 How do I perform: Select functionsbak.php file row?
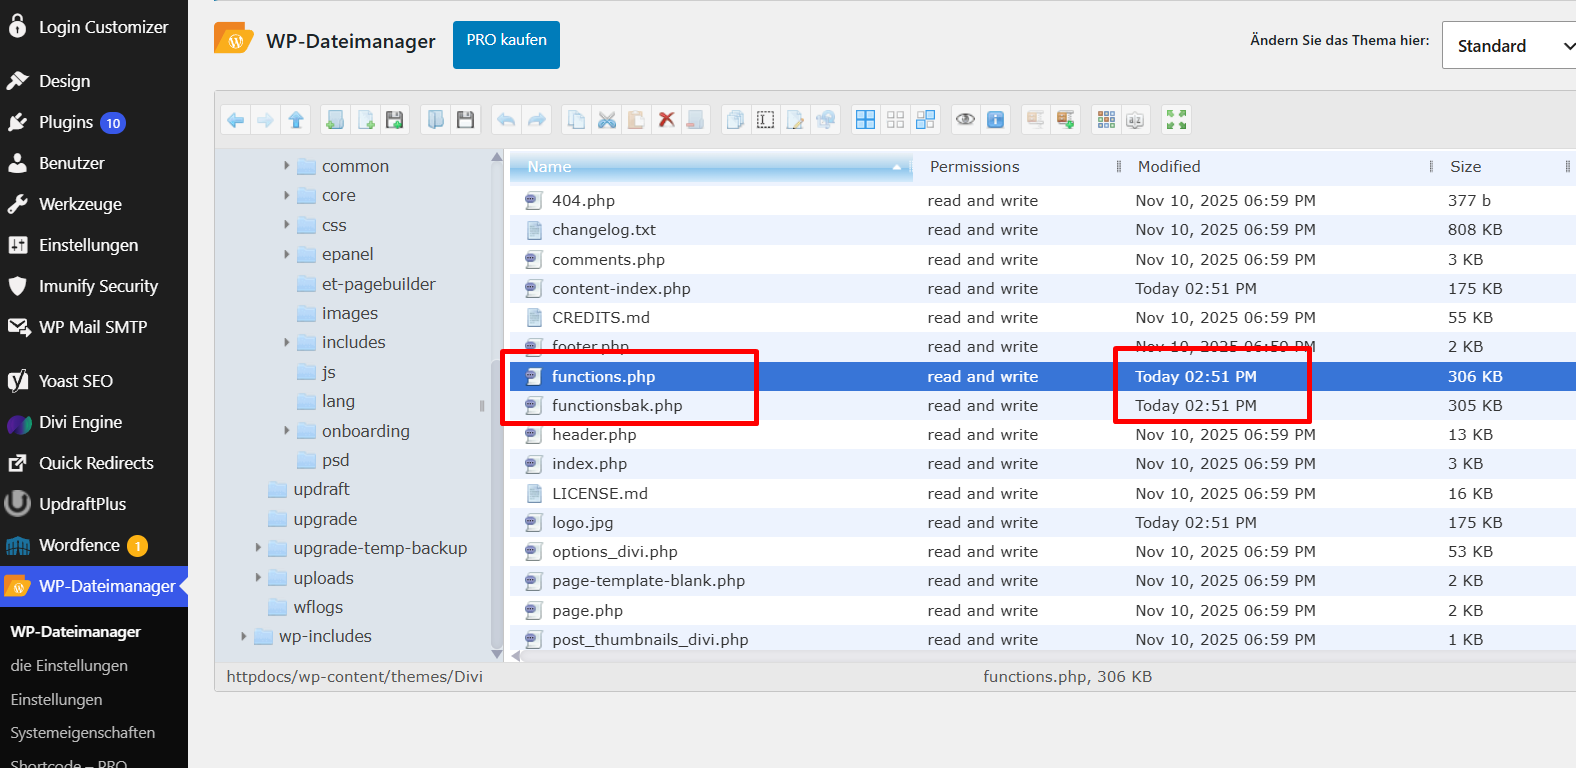pos(1043,406)
